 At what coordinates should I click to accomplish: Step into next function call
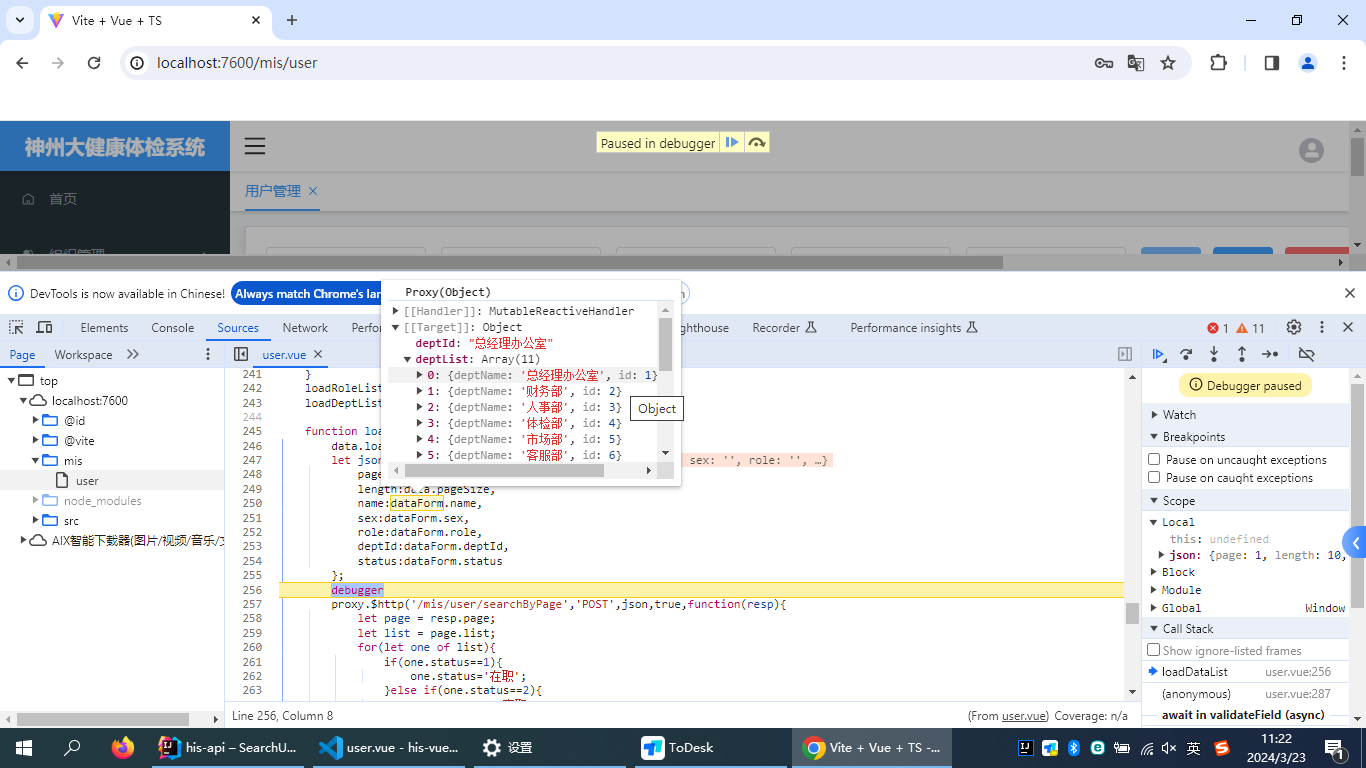coord(1214,354)
